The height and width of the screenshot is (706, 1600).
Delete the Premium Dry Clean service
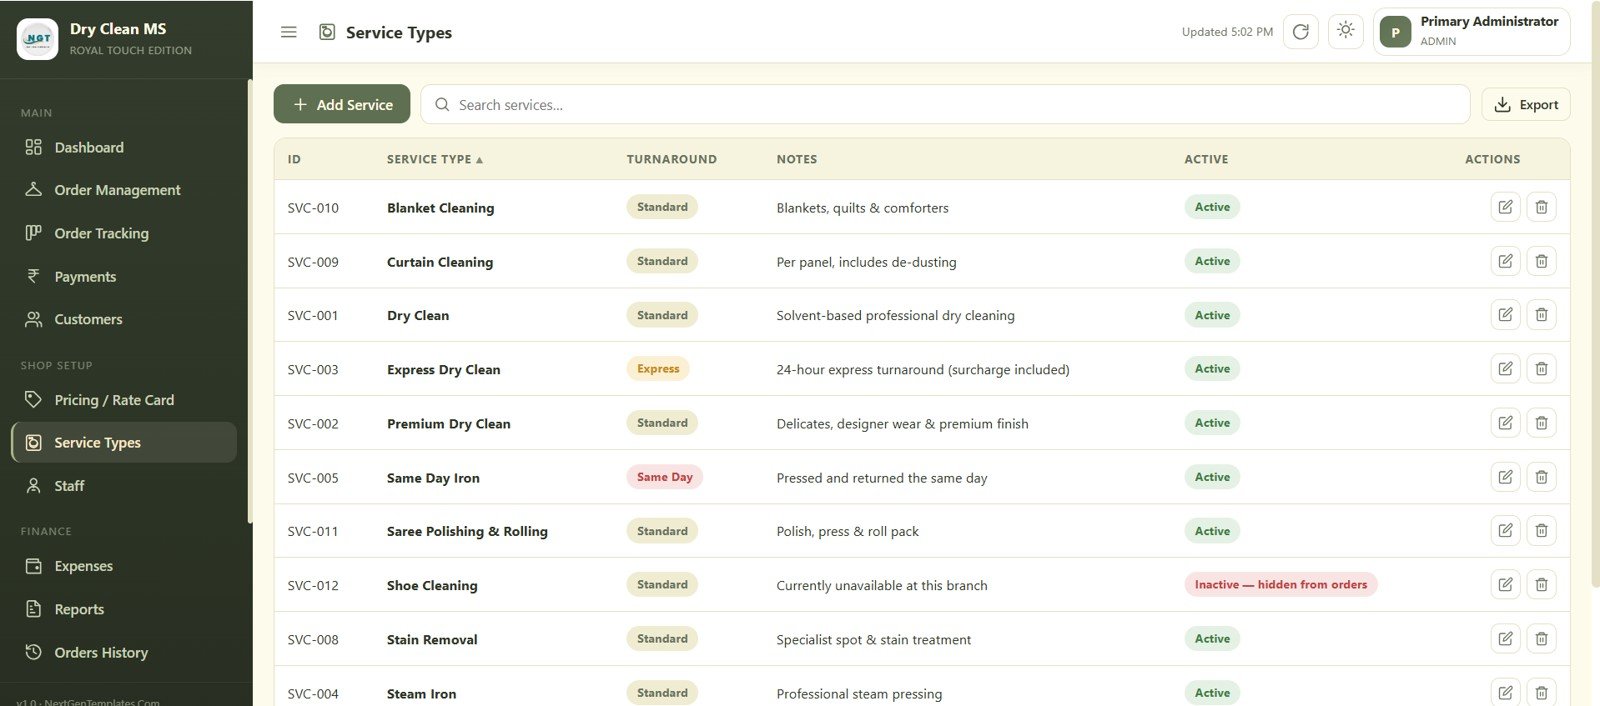pos(1541,423)
